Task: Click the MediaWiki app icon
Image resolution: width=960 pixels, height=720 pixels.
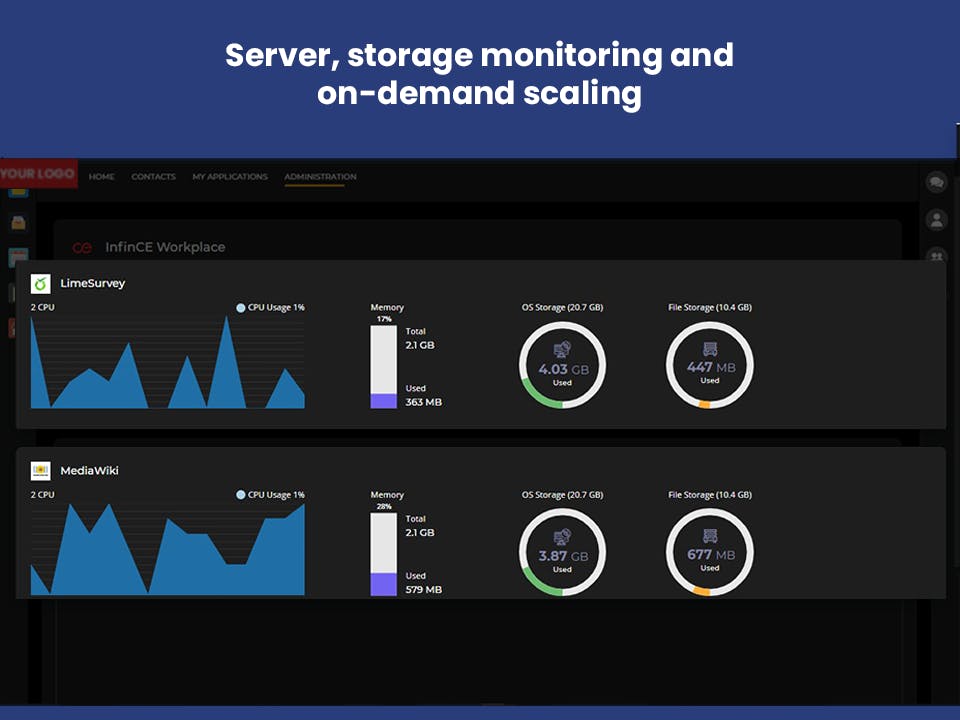Action: [x=40, y=471]
